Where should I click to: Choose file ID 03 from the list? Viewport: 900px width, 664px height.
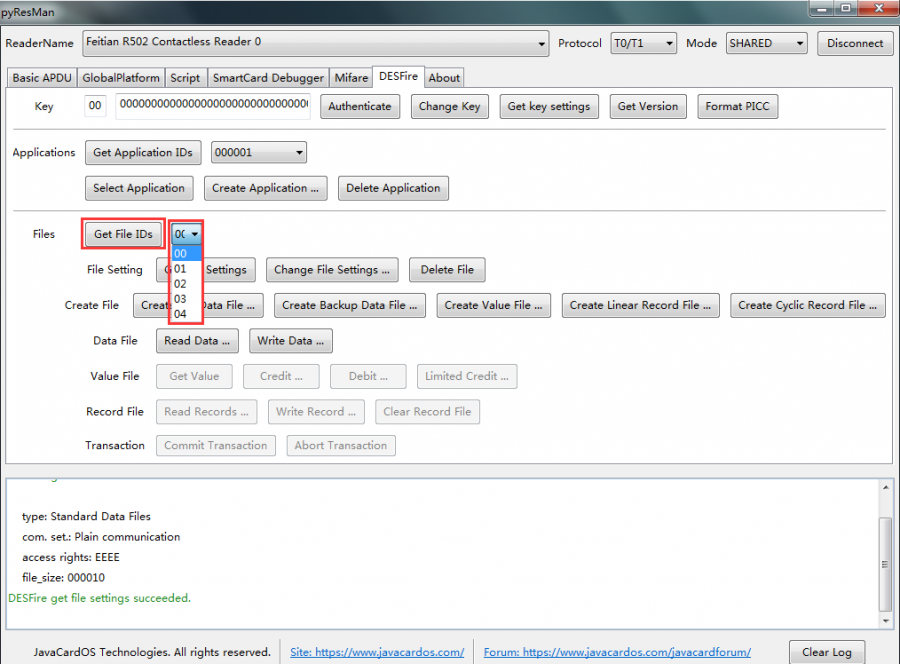click(187, 299)
